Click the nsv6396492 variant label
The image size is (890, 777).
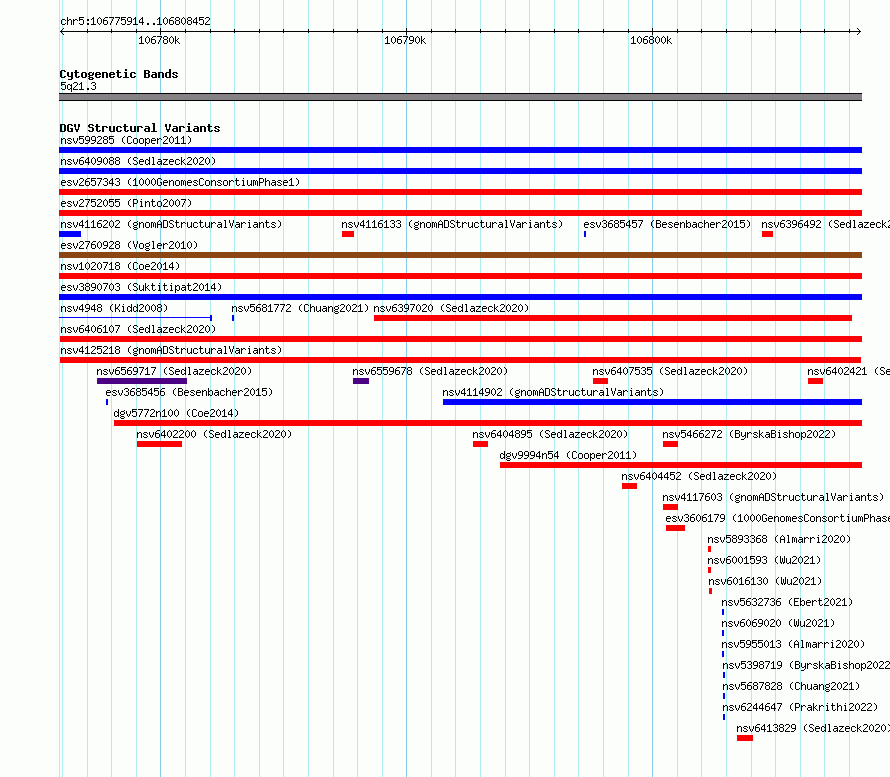coord(825,224)
